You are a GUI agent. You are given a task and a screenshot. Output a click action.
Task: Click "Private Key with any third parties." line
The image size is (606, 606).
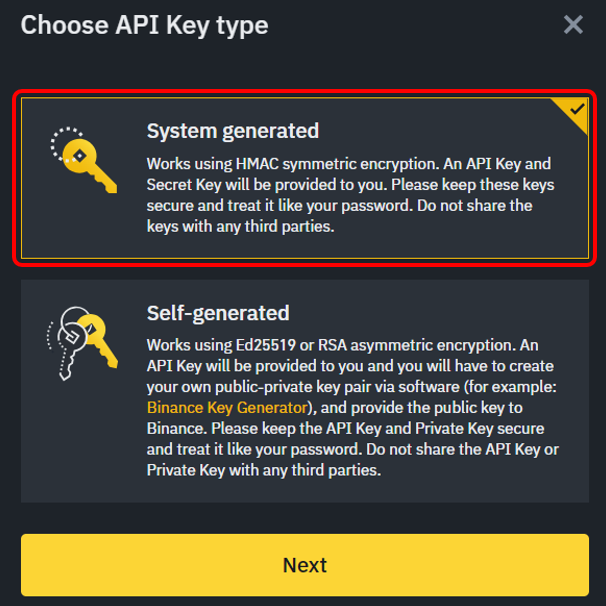264,470
